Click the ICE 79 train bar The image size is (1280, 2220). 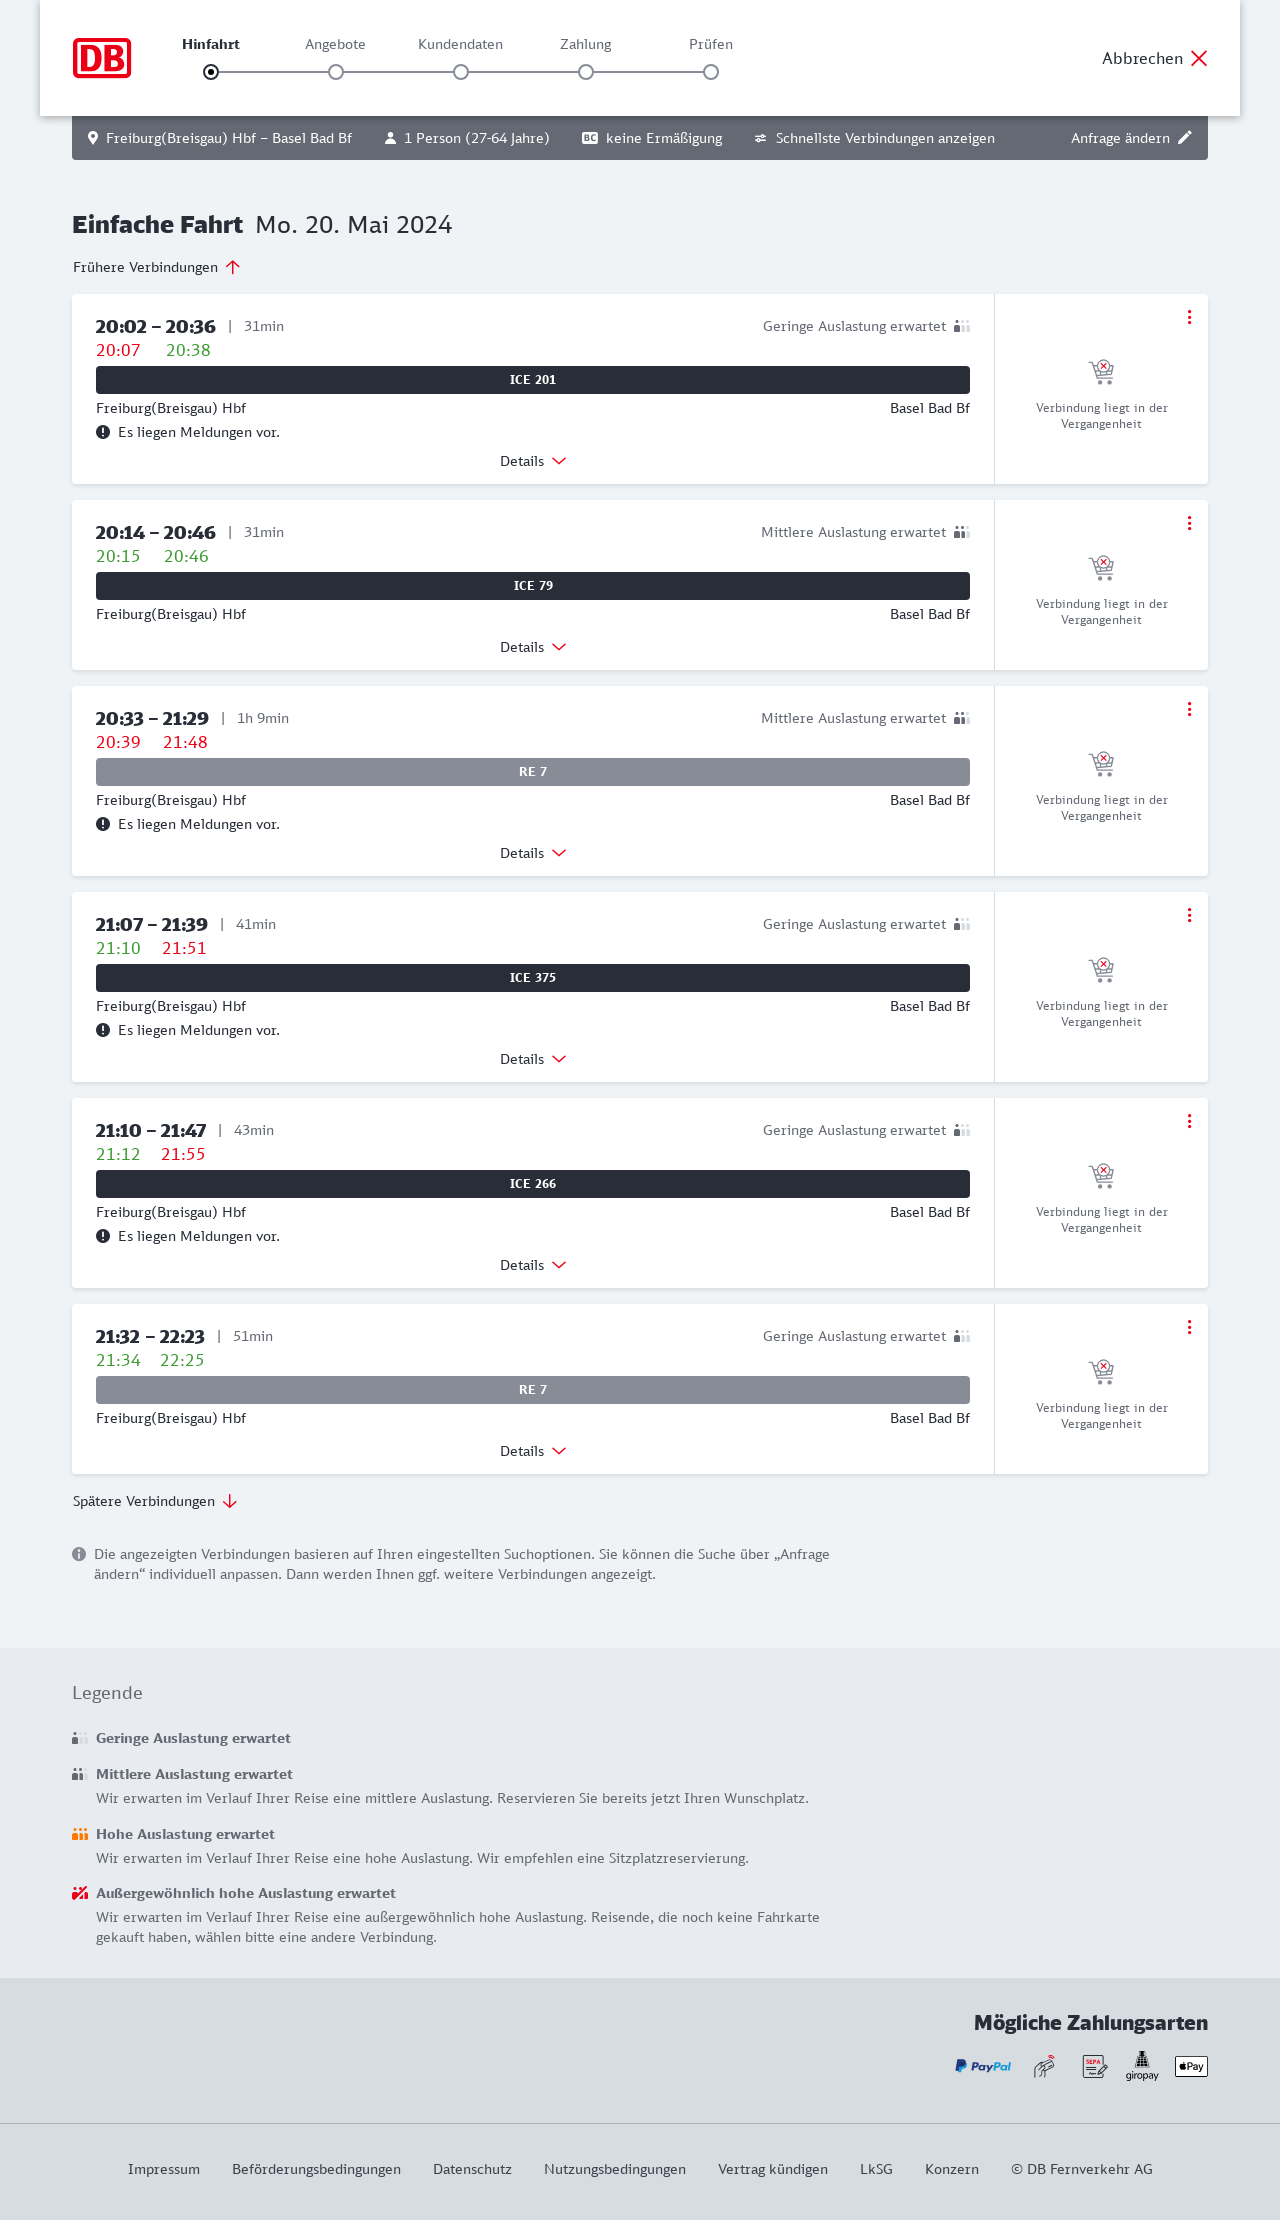pos(533,586)
